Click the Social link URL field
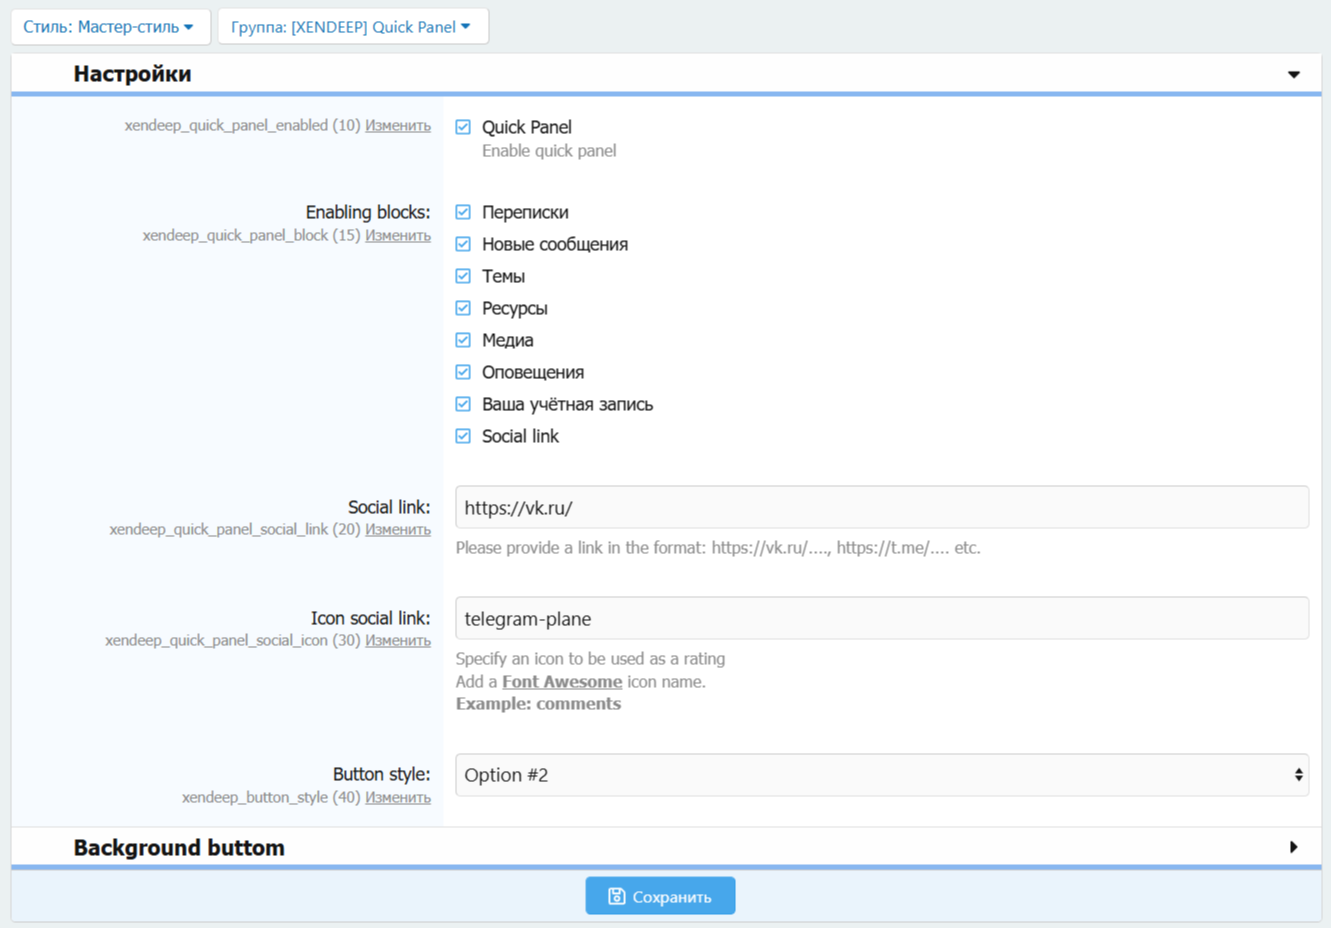 [x=881, y=508]
